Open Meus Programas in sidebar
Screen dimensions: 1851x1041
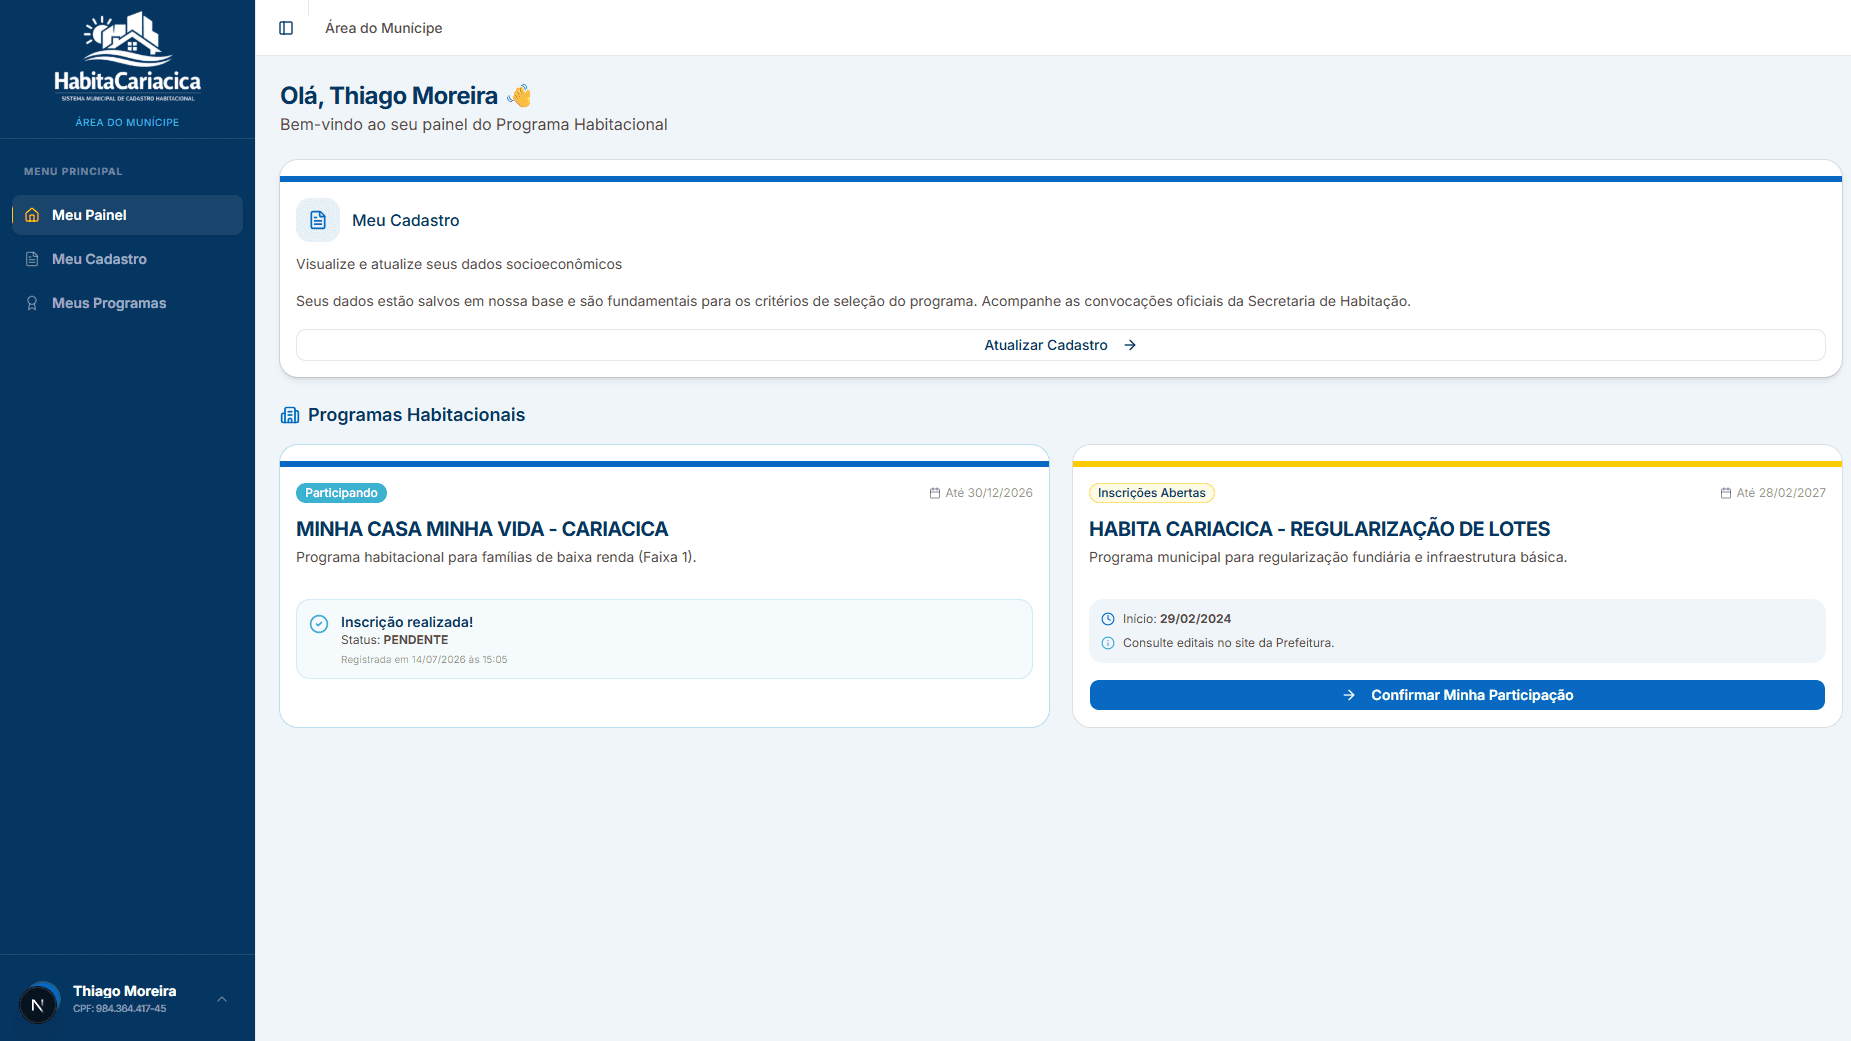[x=127, y=303]
